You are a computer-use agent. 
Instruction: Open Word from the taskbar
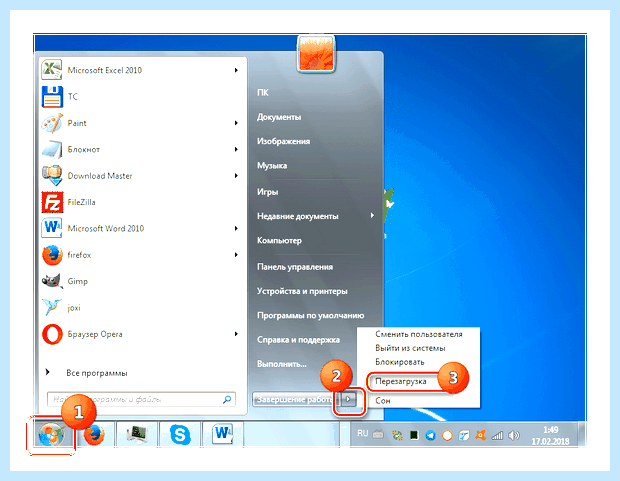(x=223, y=434)
